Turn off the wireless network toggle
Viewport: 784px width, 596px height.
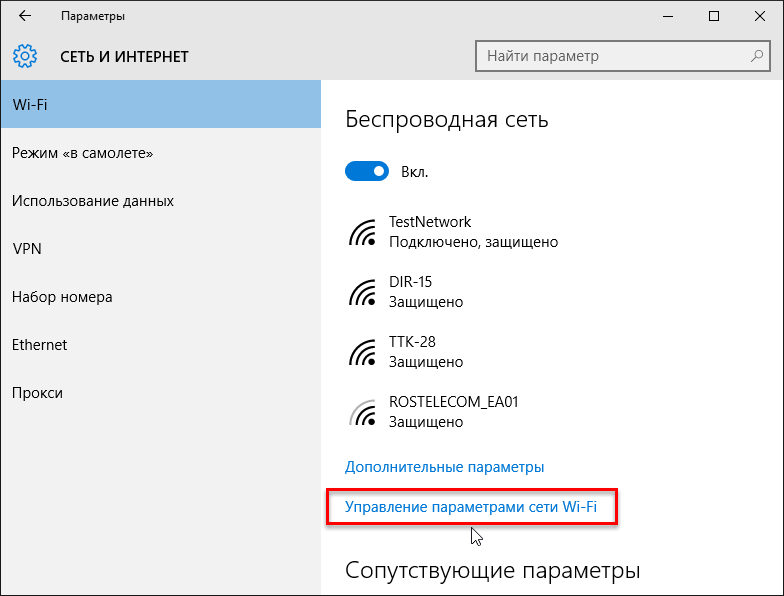click(366, 172)
